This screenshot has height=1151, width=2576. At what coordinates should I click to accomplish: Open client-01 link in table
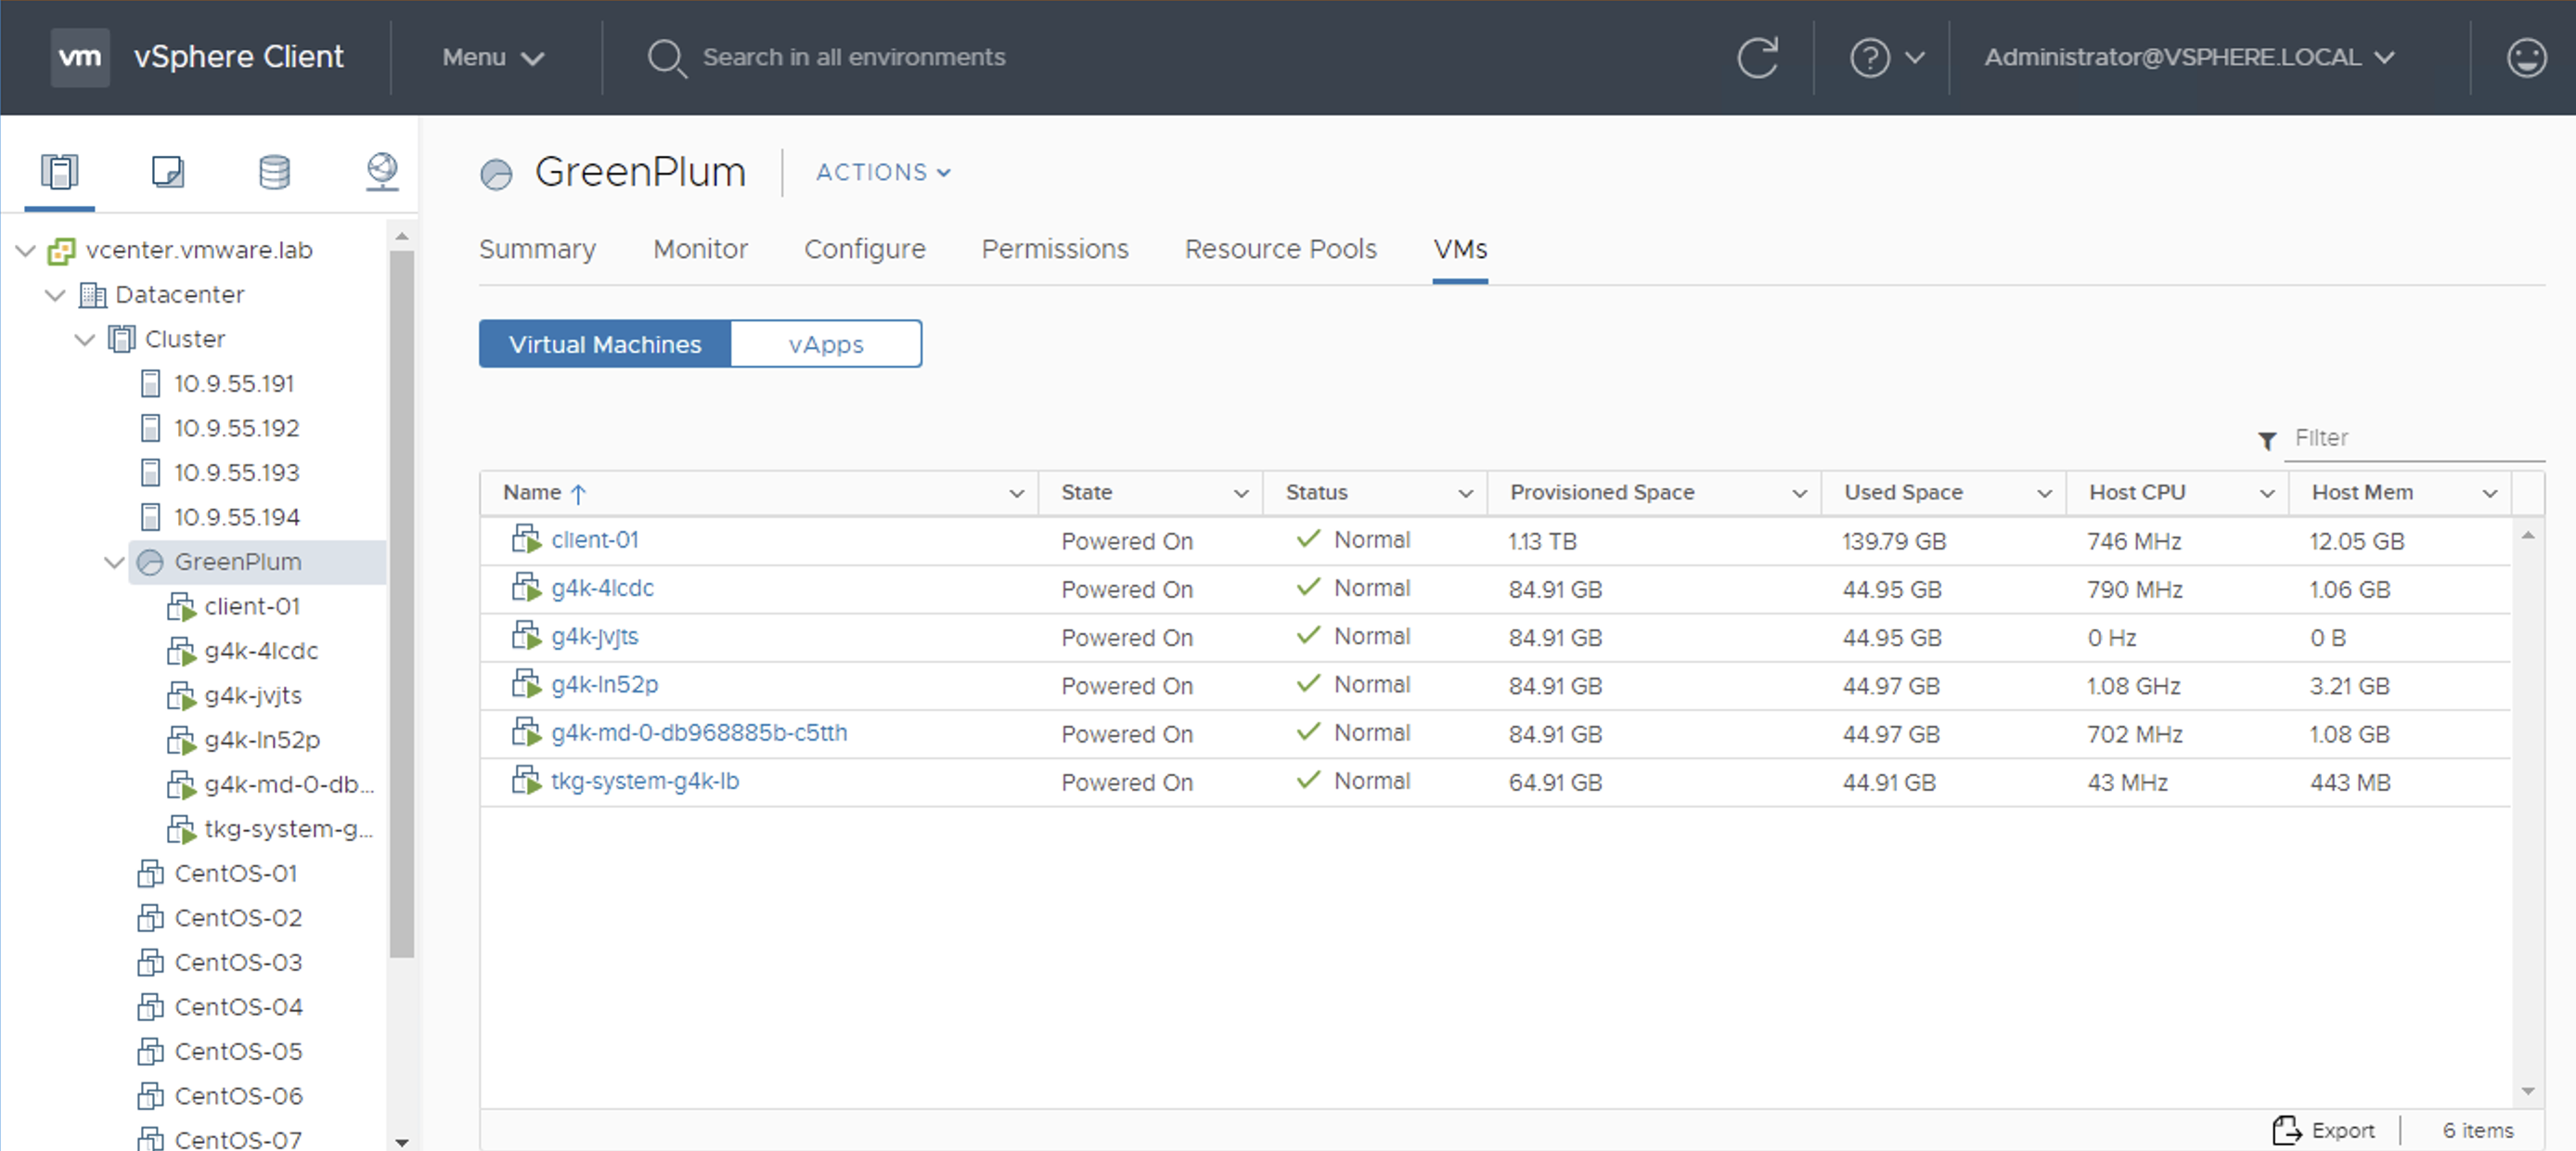pyautogui.click(x=595, y=540)
